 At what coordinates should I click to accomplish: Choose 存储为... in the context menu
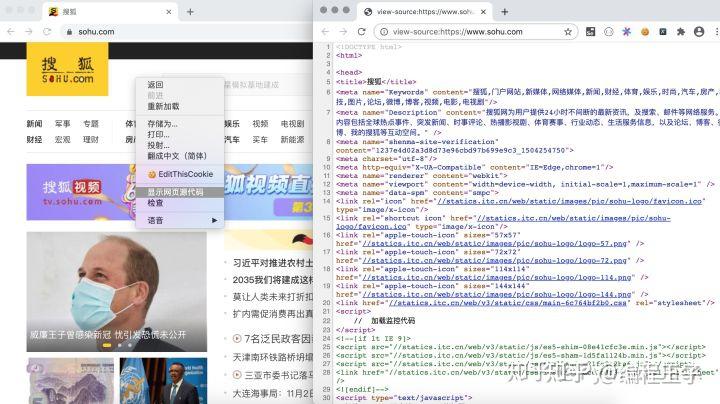click(x=162, y=123)
